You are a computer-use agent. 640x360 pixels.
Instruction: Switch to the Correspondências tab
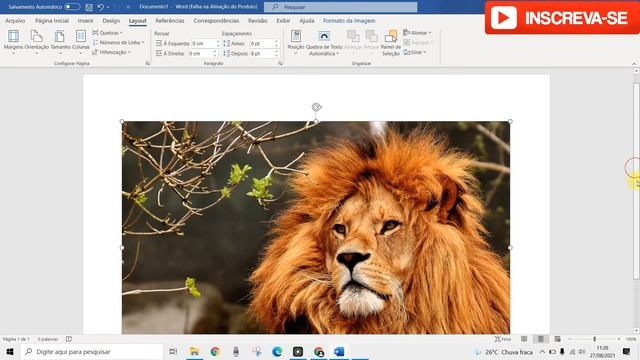click(216, 20)
